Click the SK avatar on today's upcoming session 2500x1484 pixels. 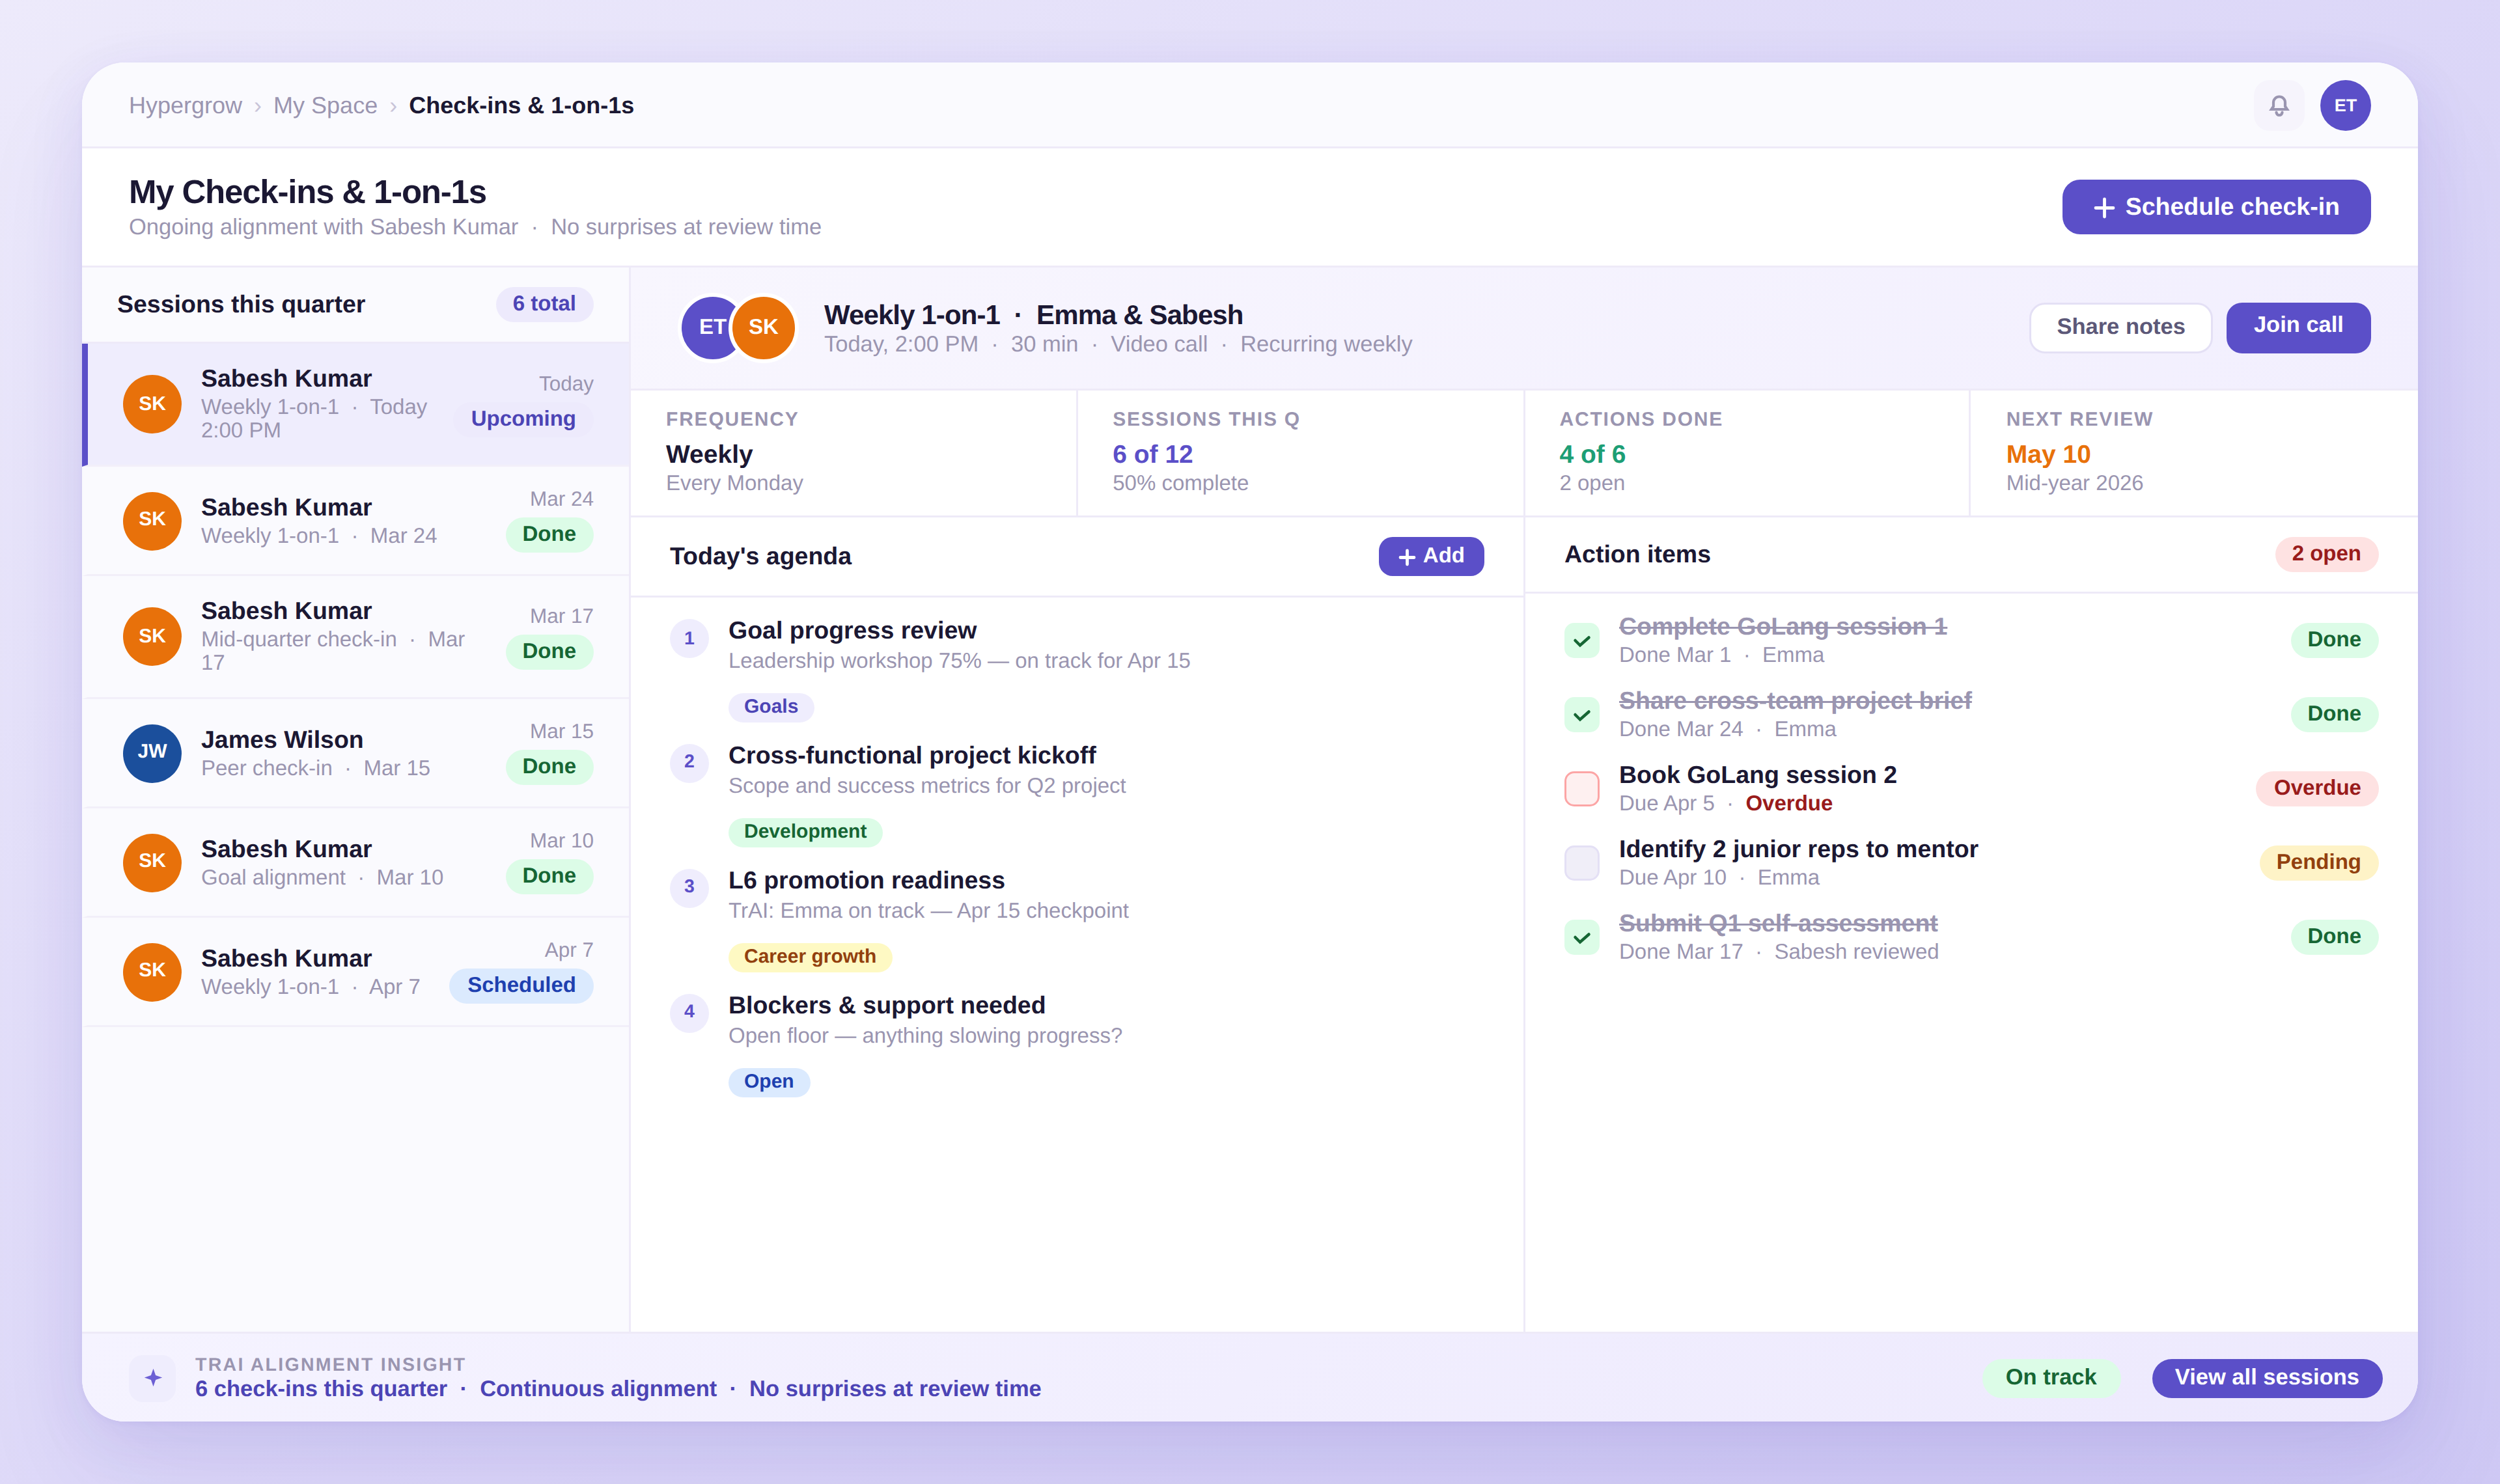tap(152, 404)
